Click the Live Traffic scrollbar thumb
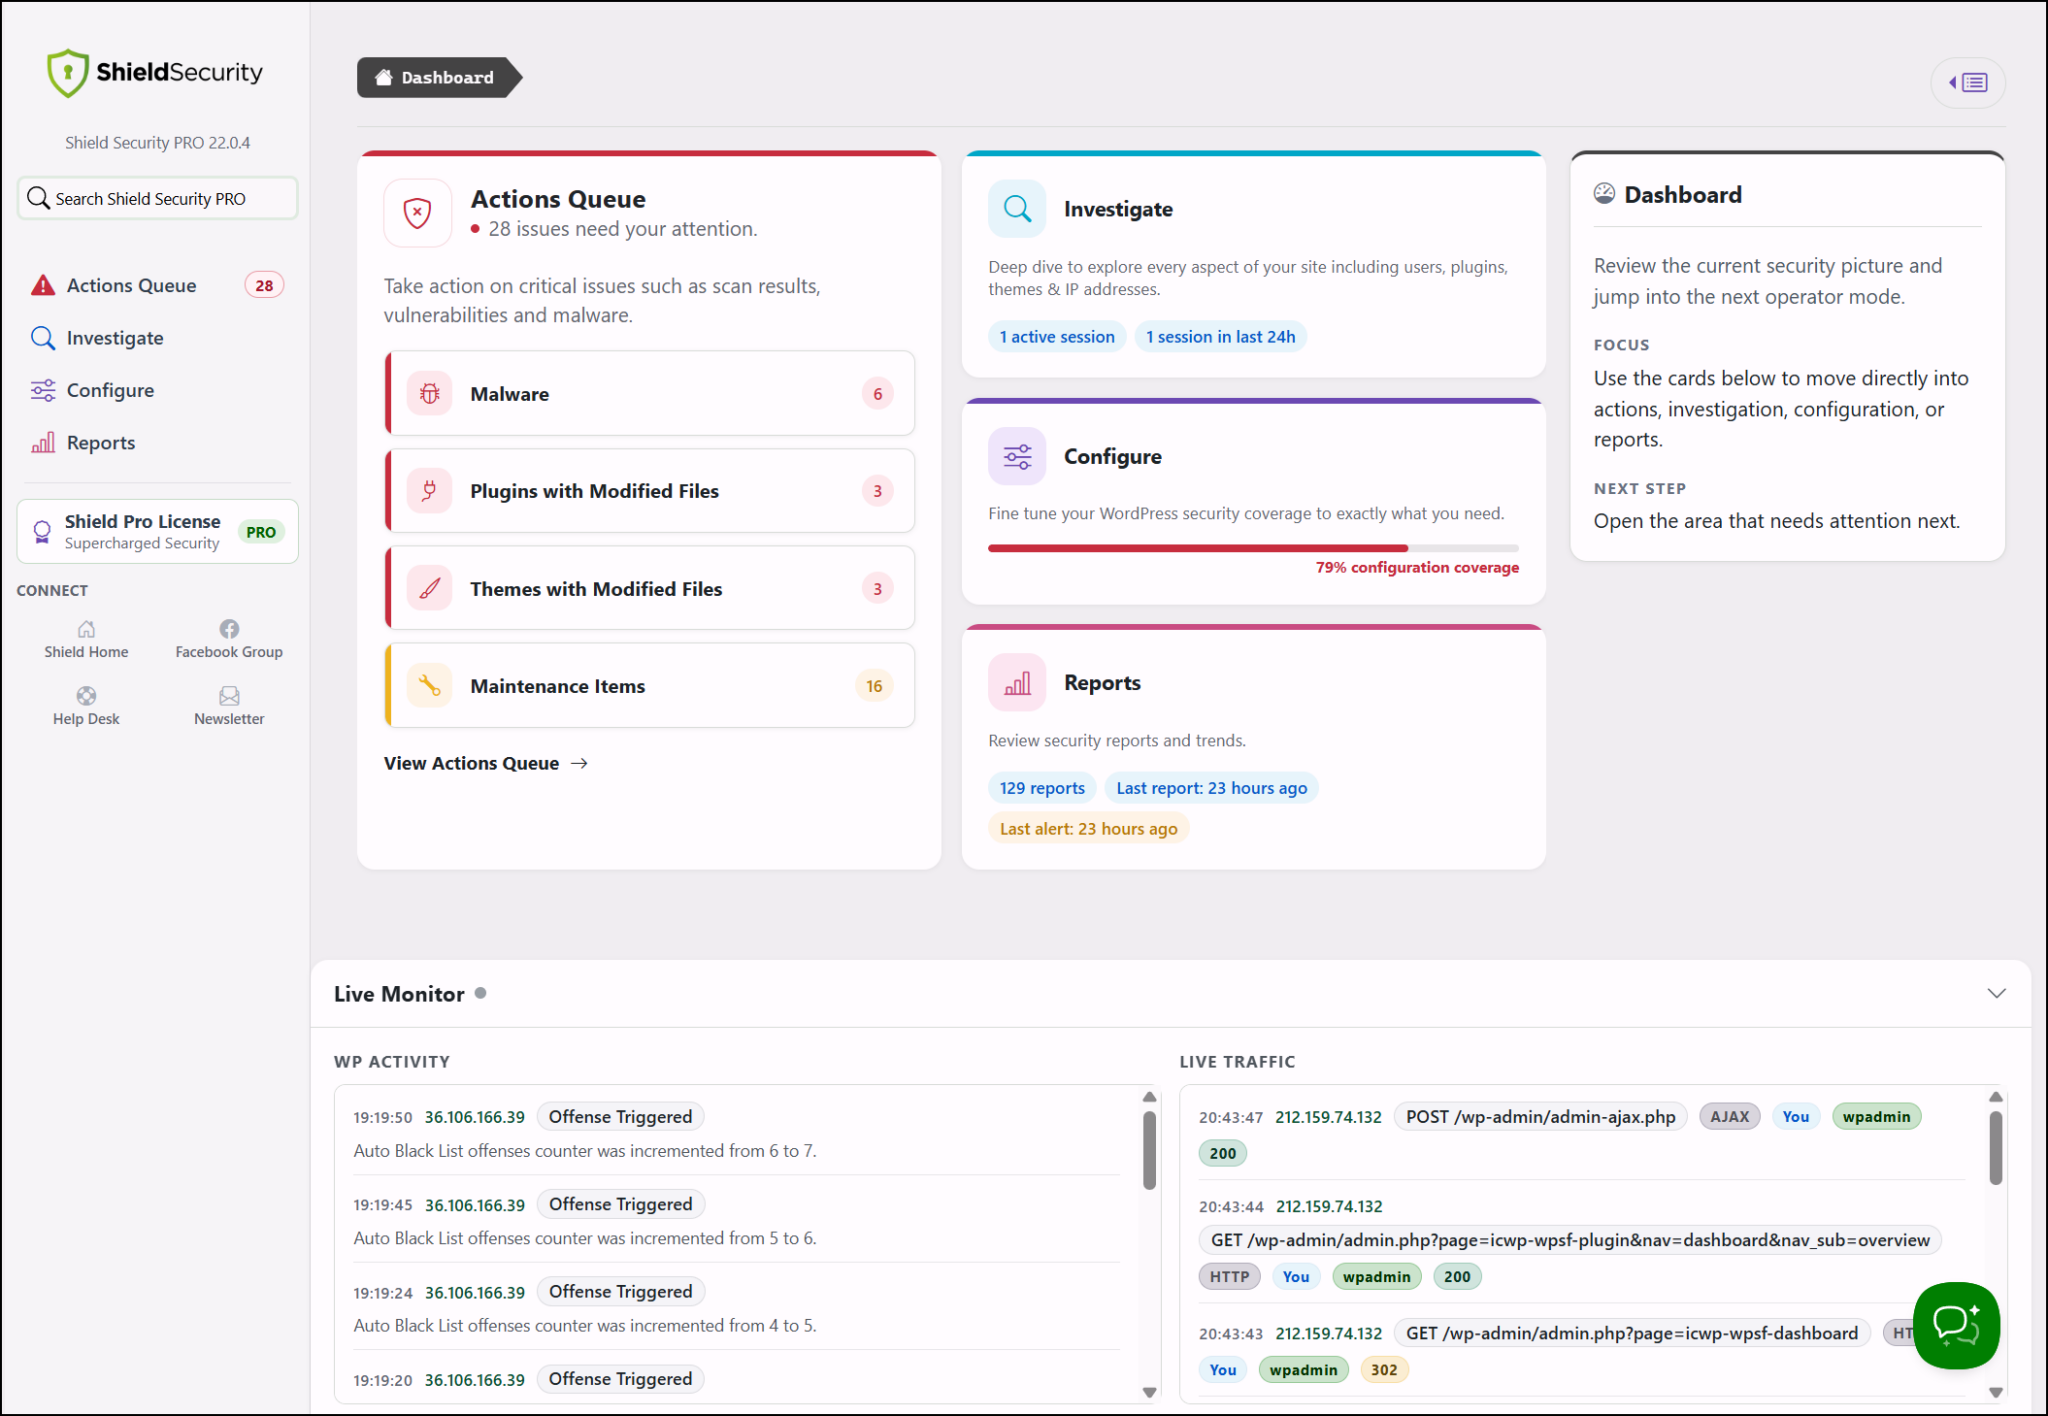 1995,1148
